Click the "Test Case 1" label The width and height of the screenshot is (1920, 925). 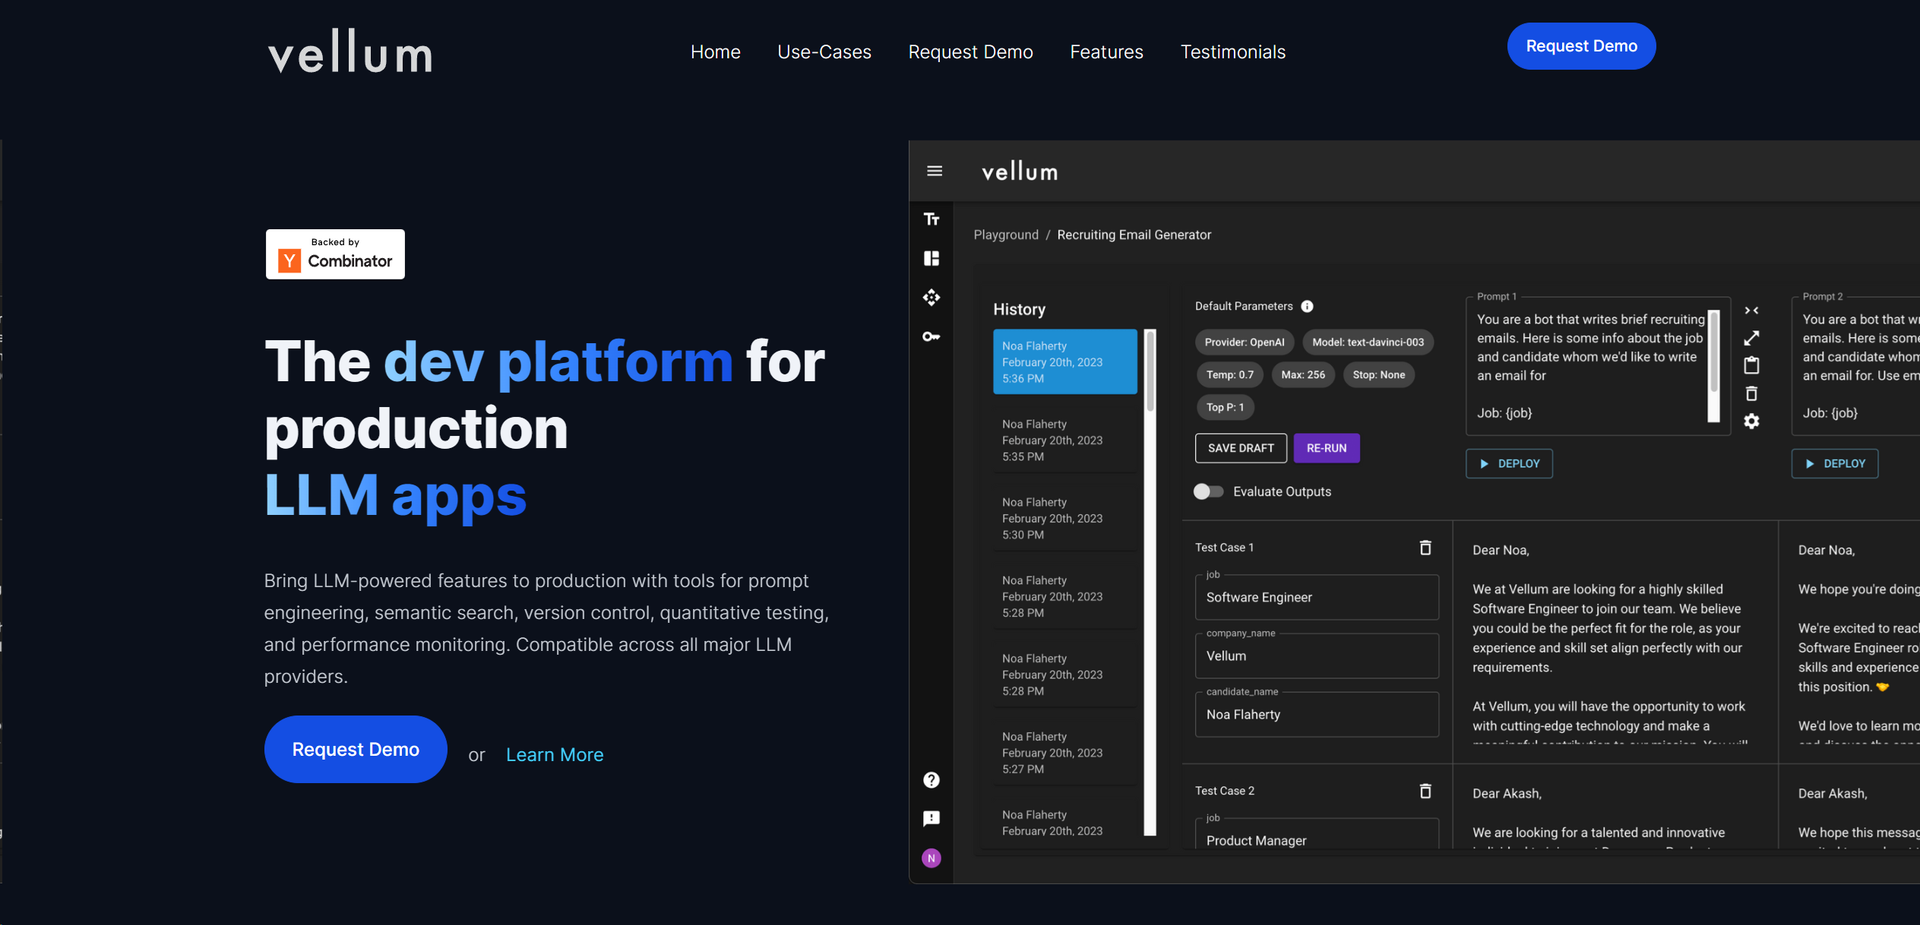coord(1224,548)
